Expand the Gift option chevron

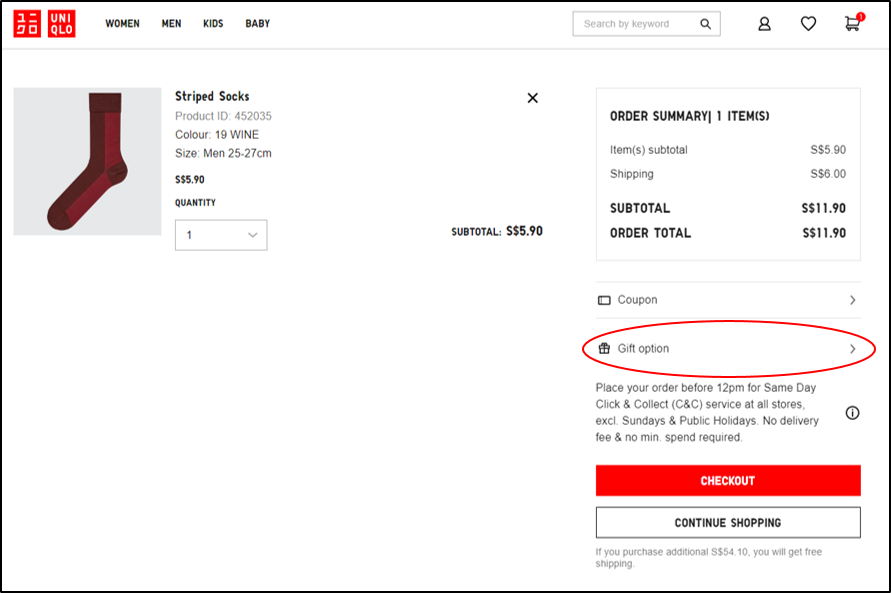pos(852,349)
